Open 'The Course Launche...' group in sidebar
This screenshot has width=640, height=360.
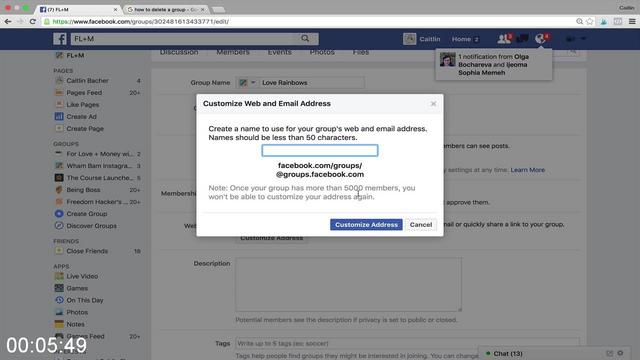click(100, 178)
